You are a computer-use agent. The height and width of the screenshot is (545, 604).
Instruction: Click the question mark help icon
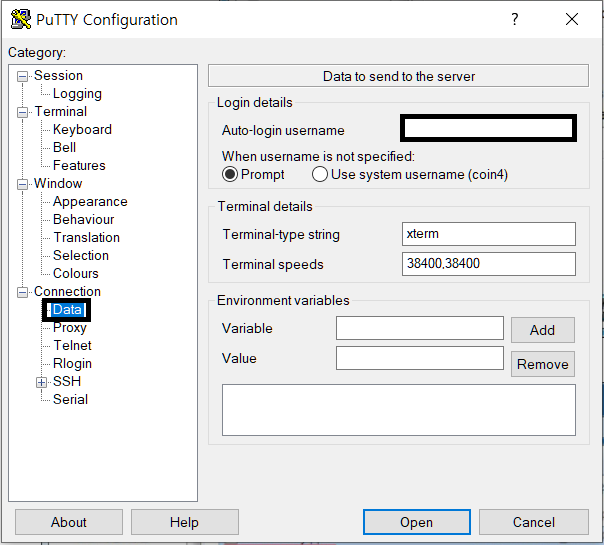pos(515,19)
